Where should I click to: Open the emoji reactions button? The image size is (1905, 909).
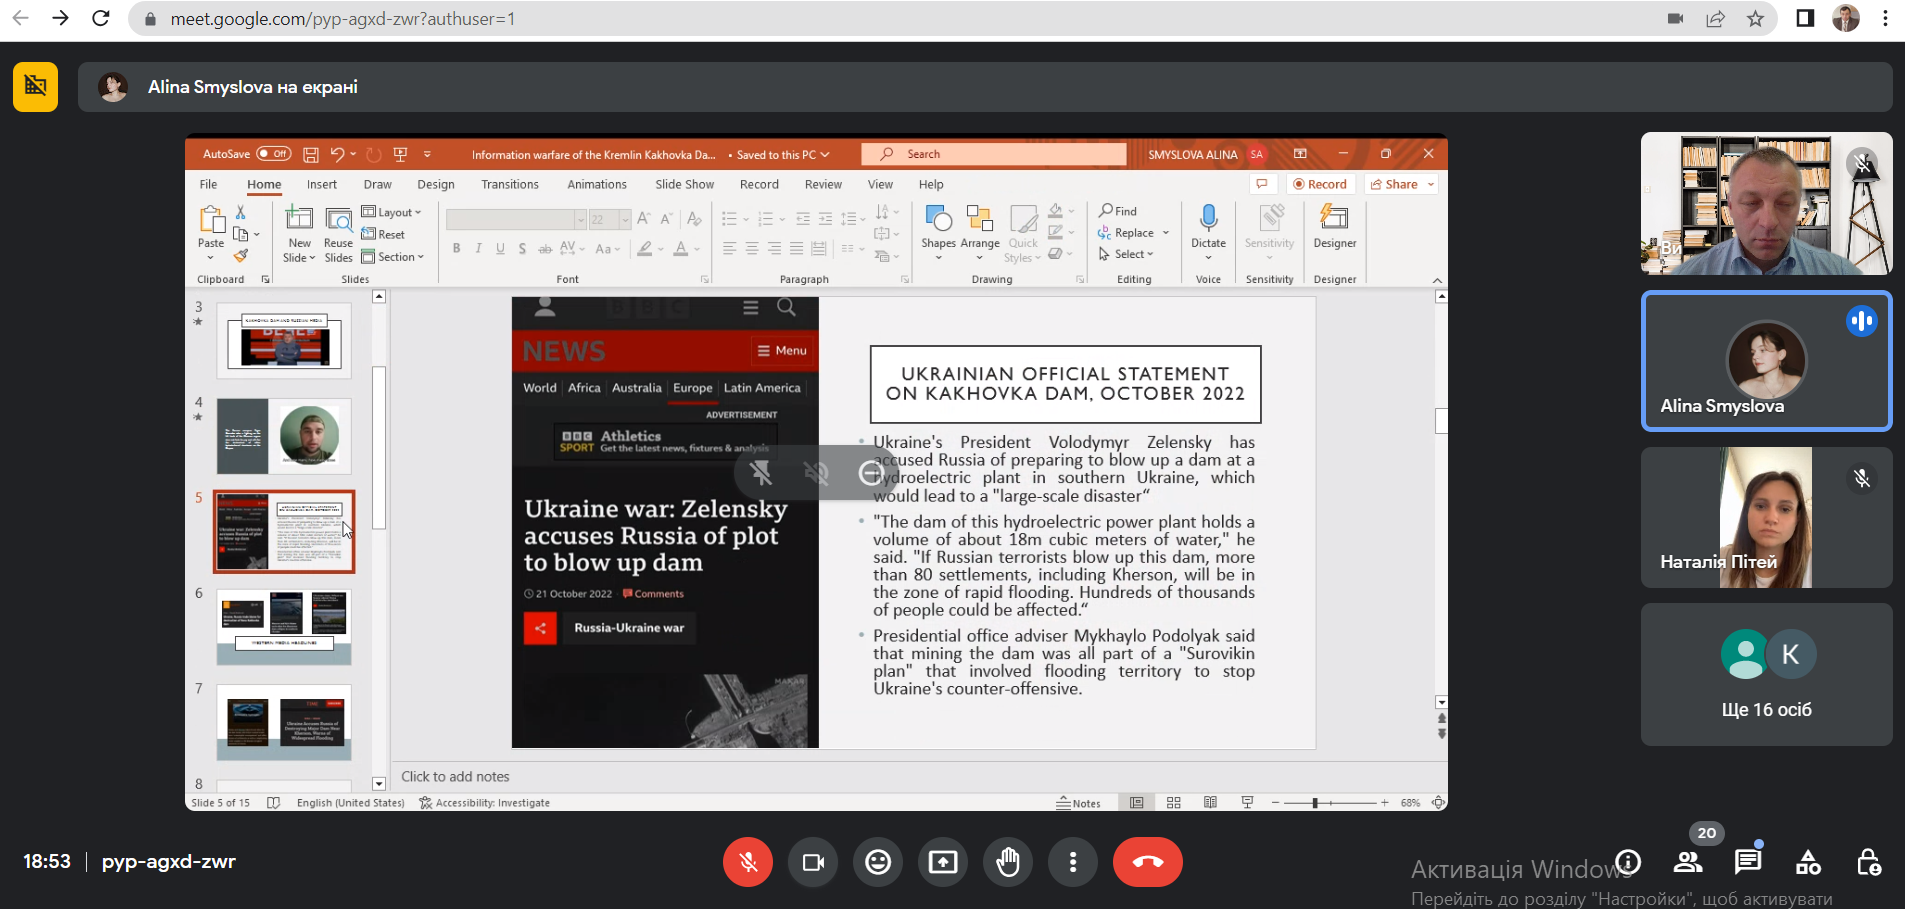point(878,862)
